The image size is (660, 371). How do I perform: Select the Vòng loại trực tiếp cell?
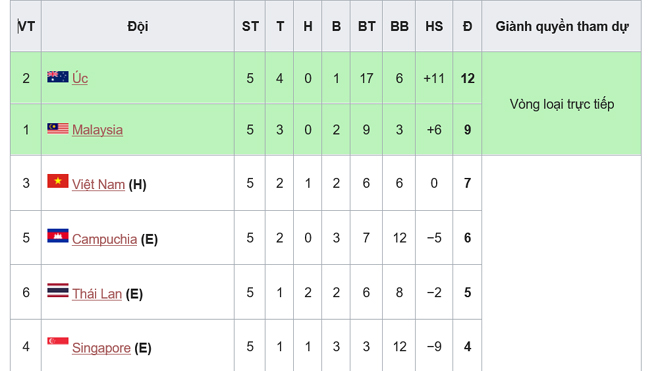point(562,104)
